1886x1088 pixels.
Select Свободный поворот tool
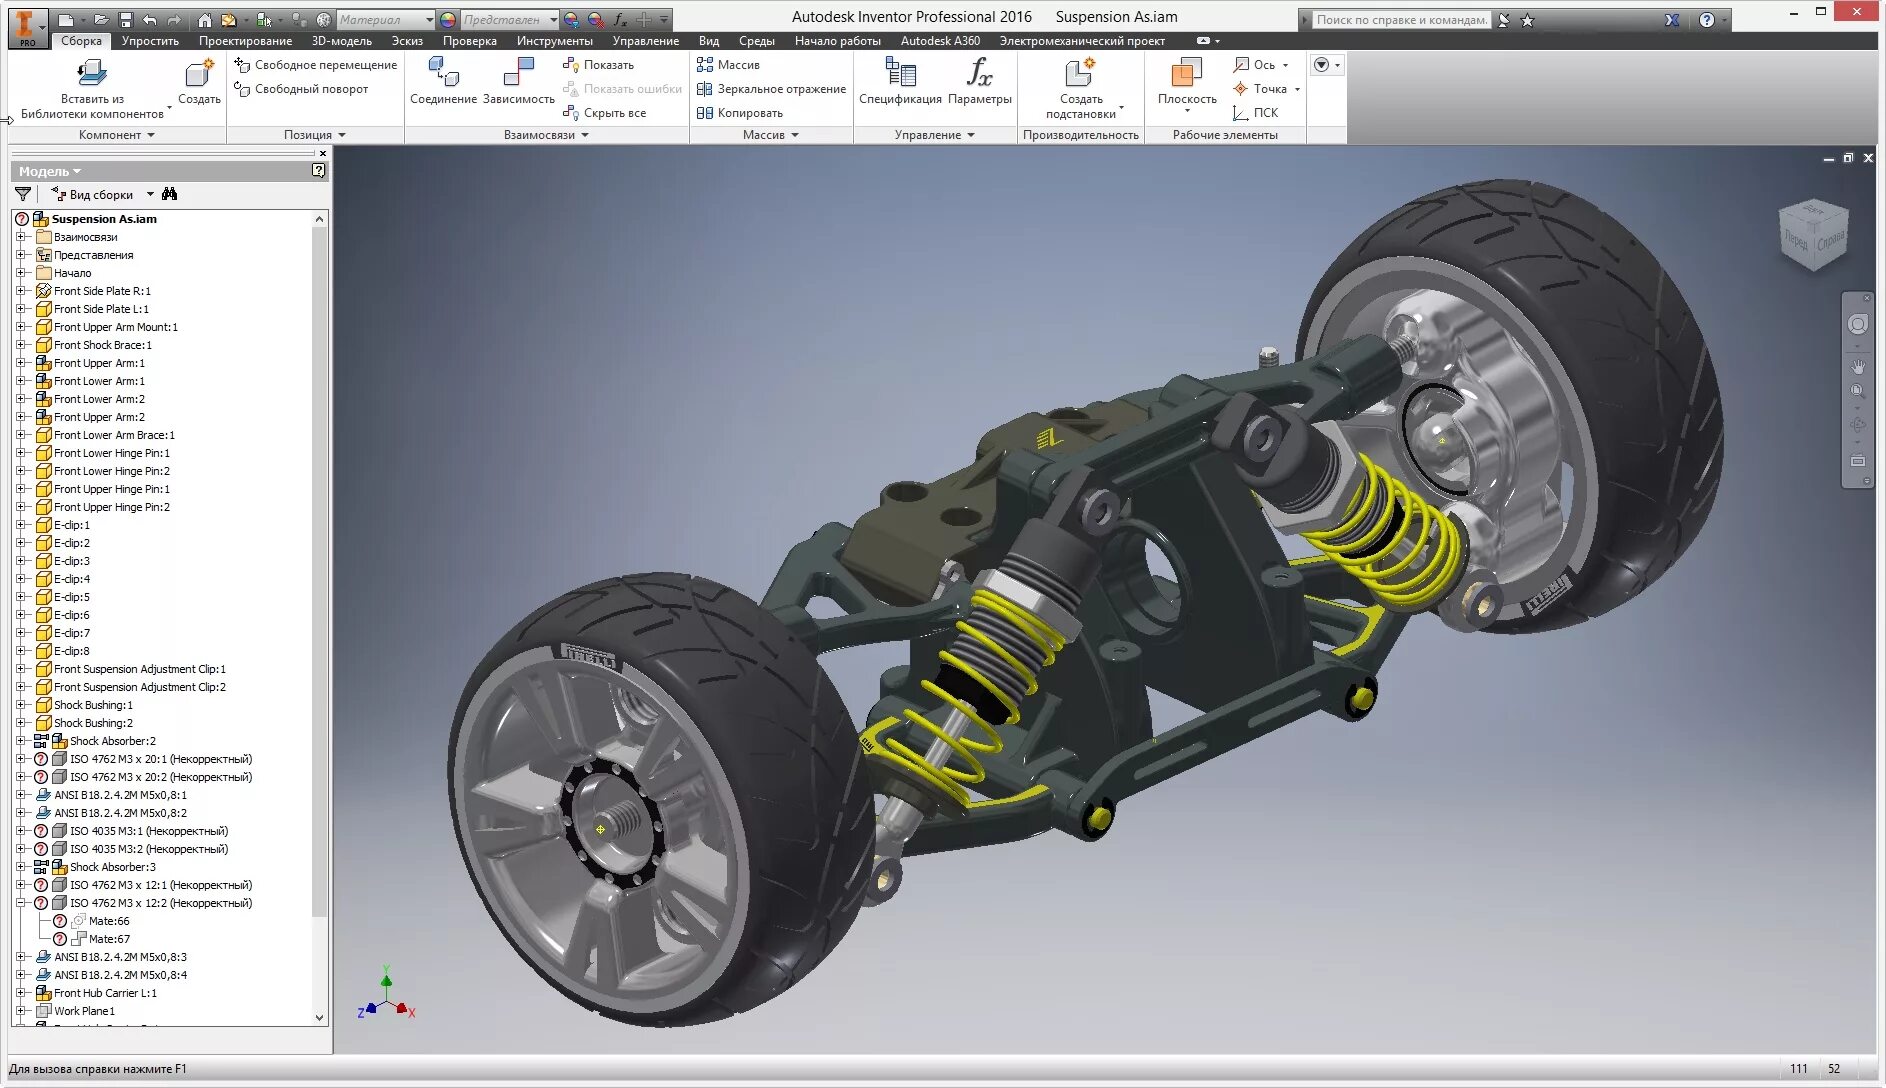coord(301,89)
